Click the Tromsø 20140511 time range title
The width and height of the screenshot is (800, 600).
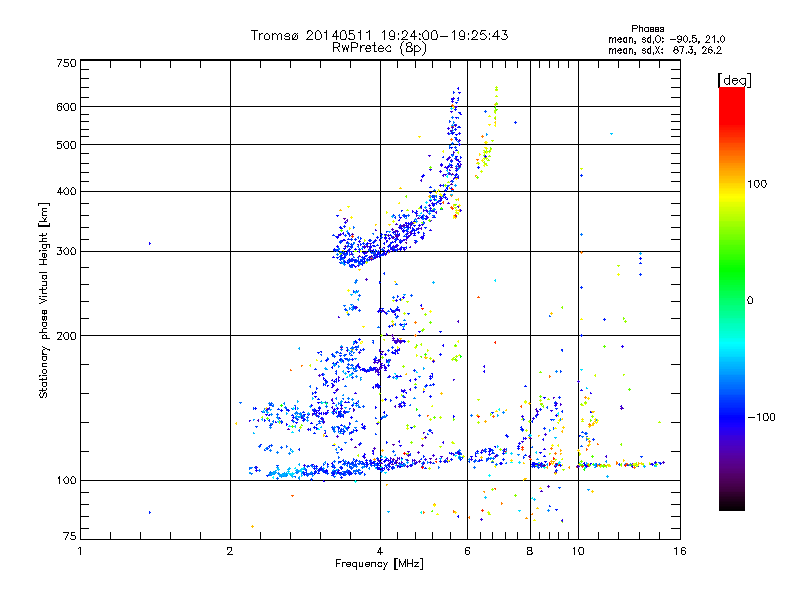click(x=379, y=35)
